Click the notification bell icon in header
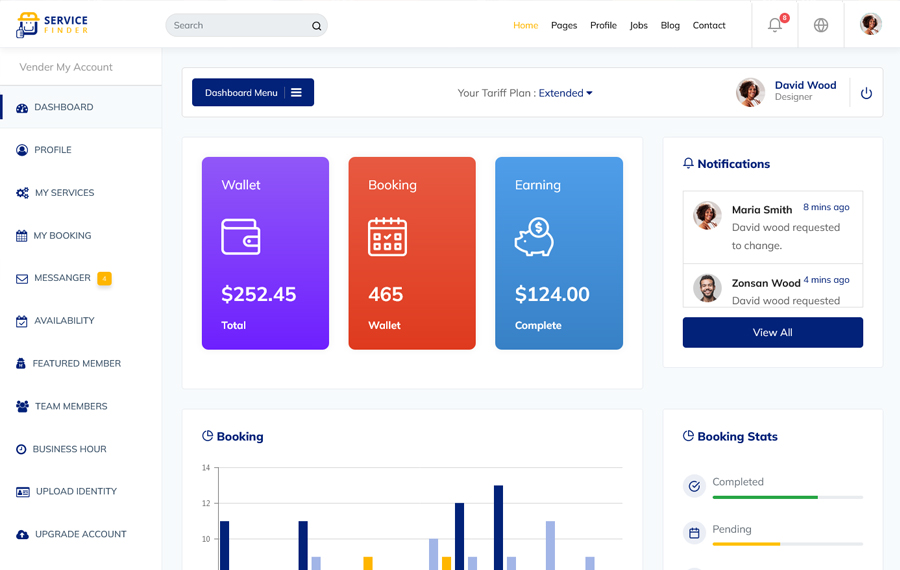The image size is (900, 570). 775,25
